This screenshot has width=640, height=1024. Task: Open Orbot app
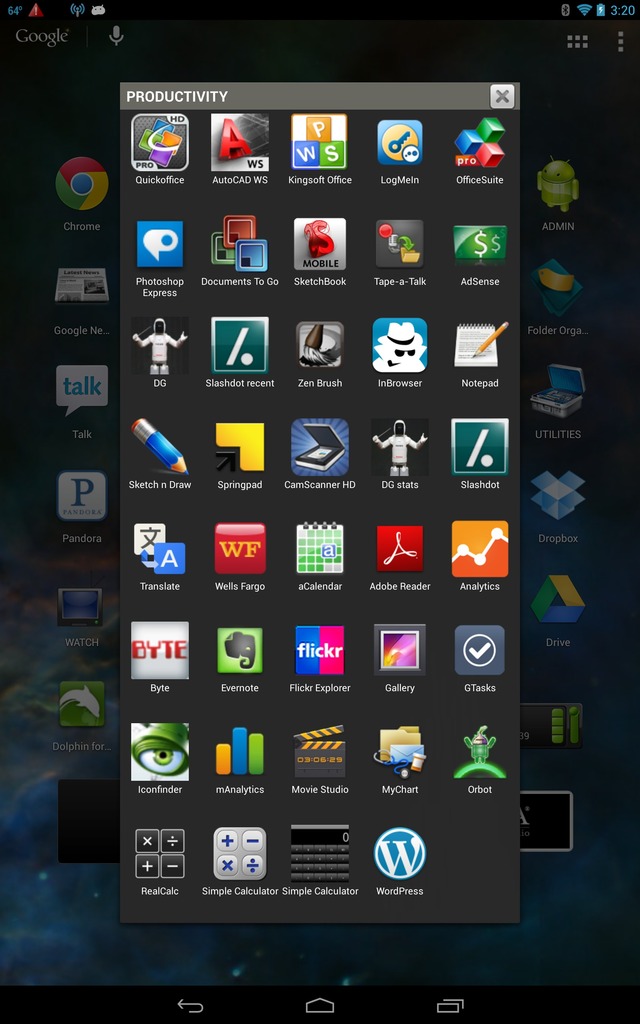(480, 752)
